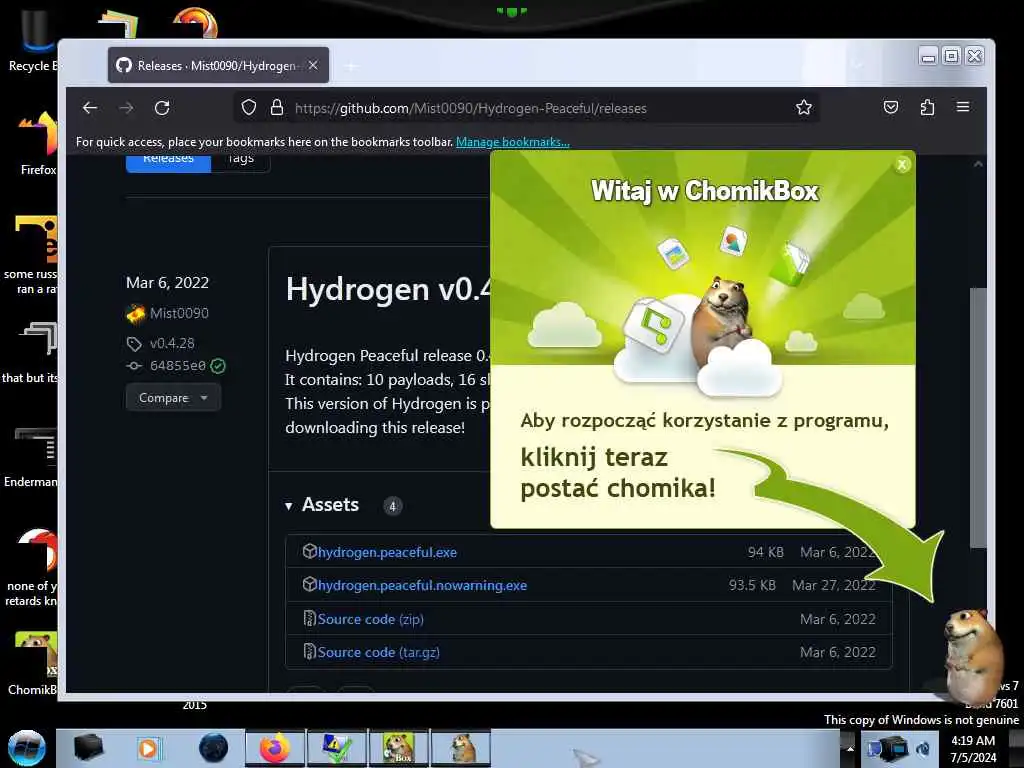
Task: Switch to the Tags tab on GitHub
Action: (x=241, y=161)
